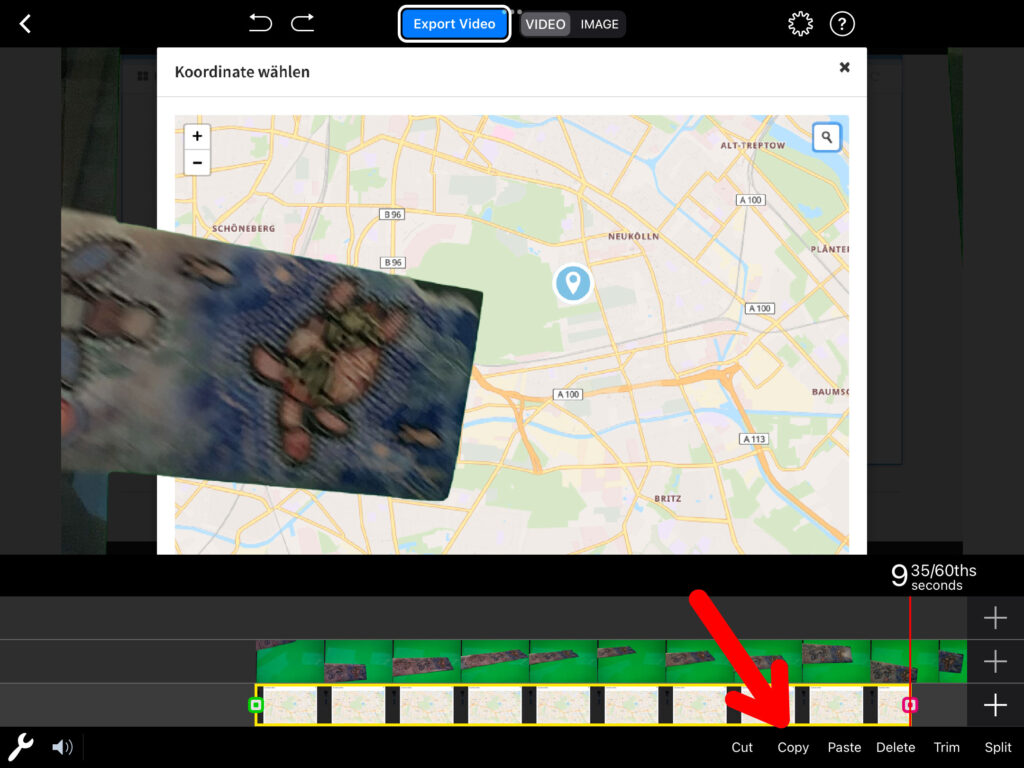This screenshot has width=1024, height=768.
Task: Choose Split in the bottom toolbar
Action: pos(997,747)
